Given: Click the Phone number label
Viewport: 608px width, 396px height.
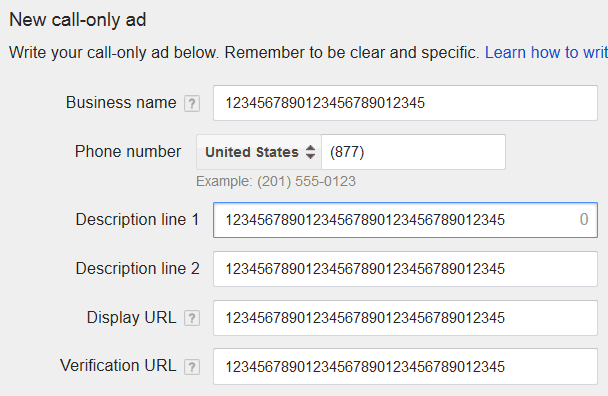Looking at the screenshot, I should pos(128,152).
